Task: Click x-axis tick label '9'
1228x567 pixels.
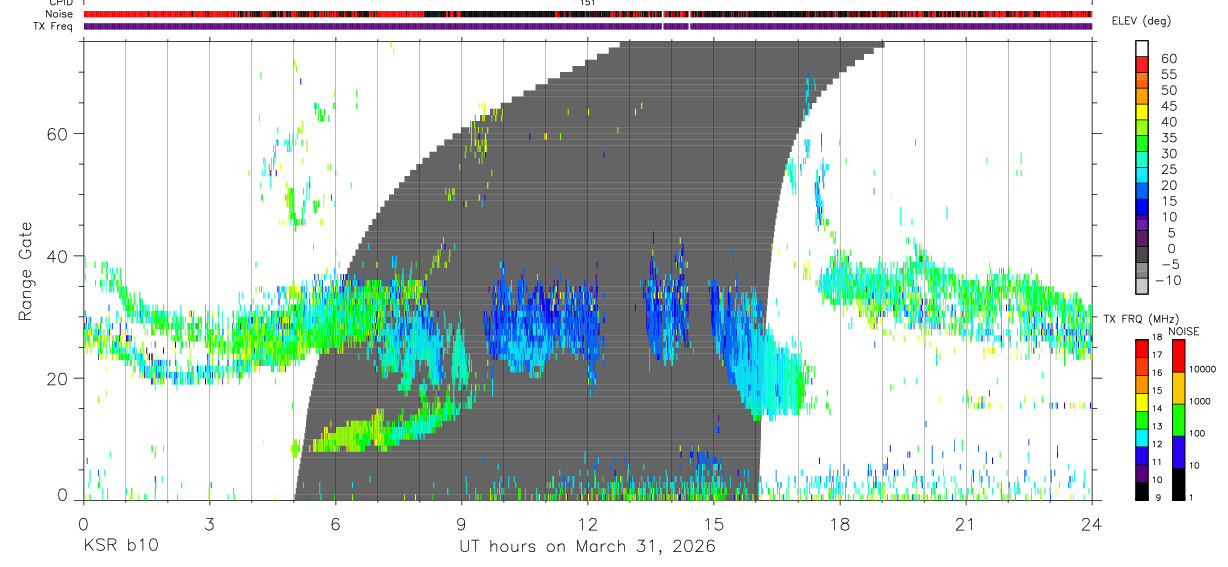Action: (461, 524)
